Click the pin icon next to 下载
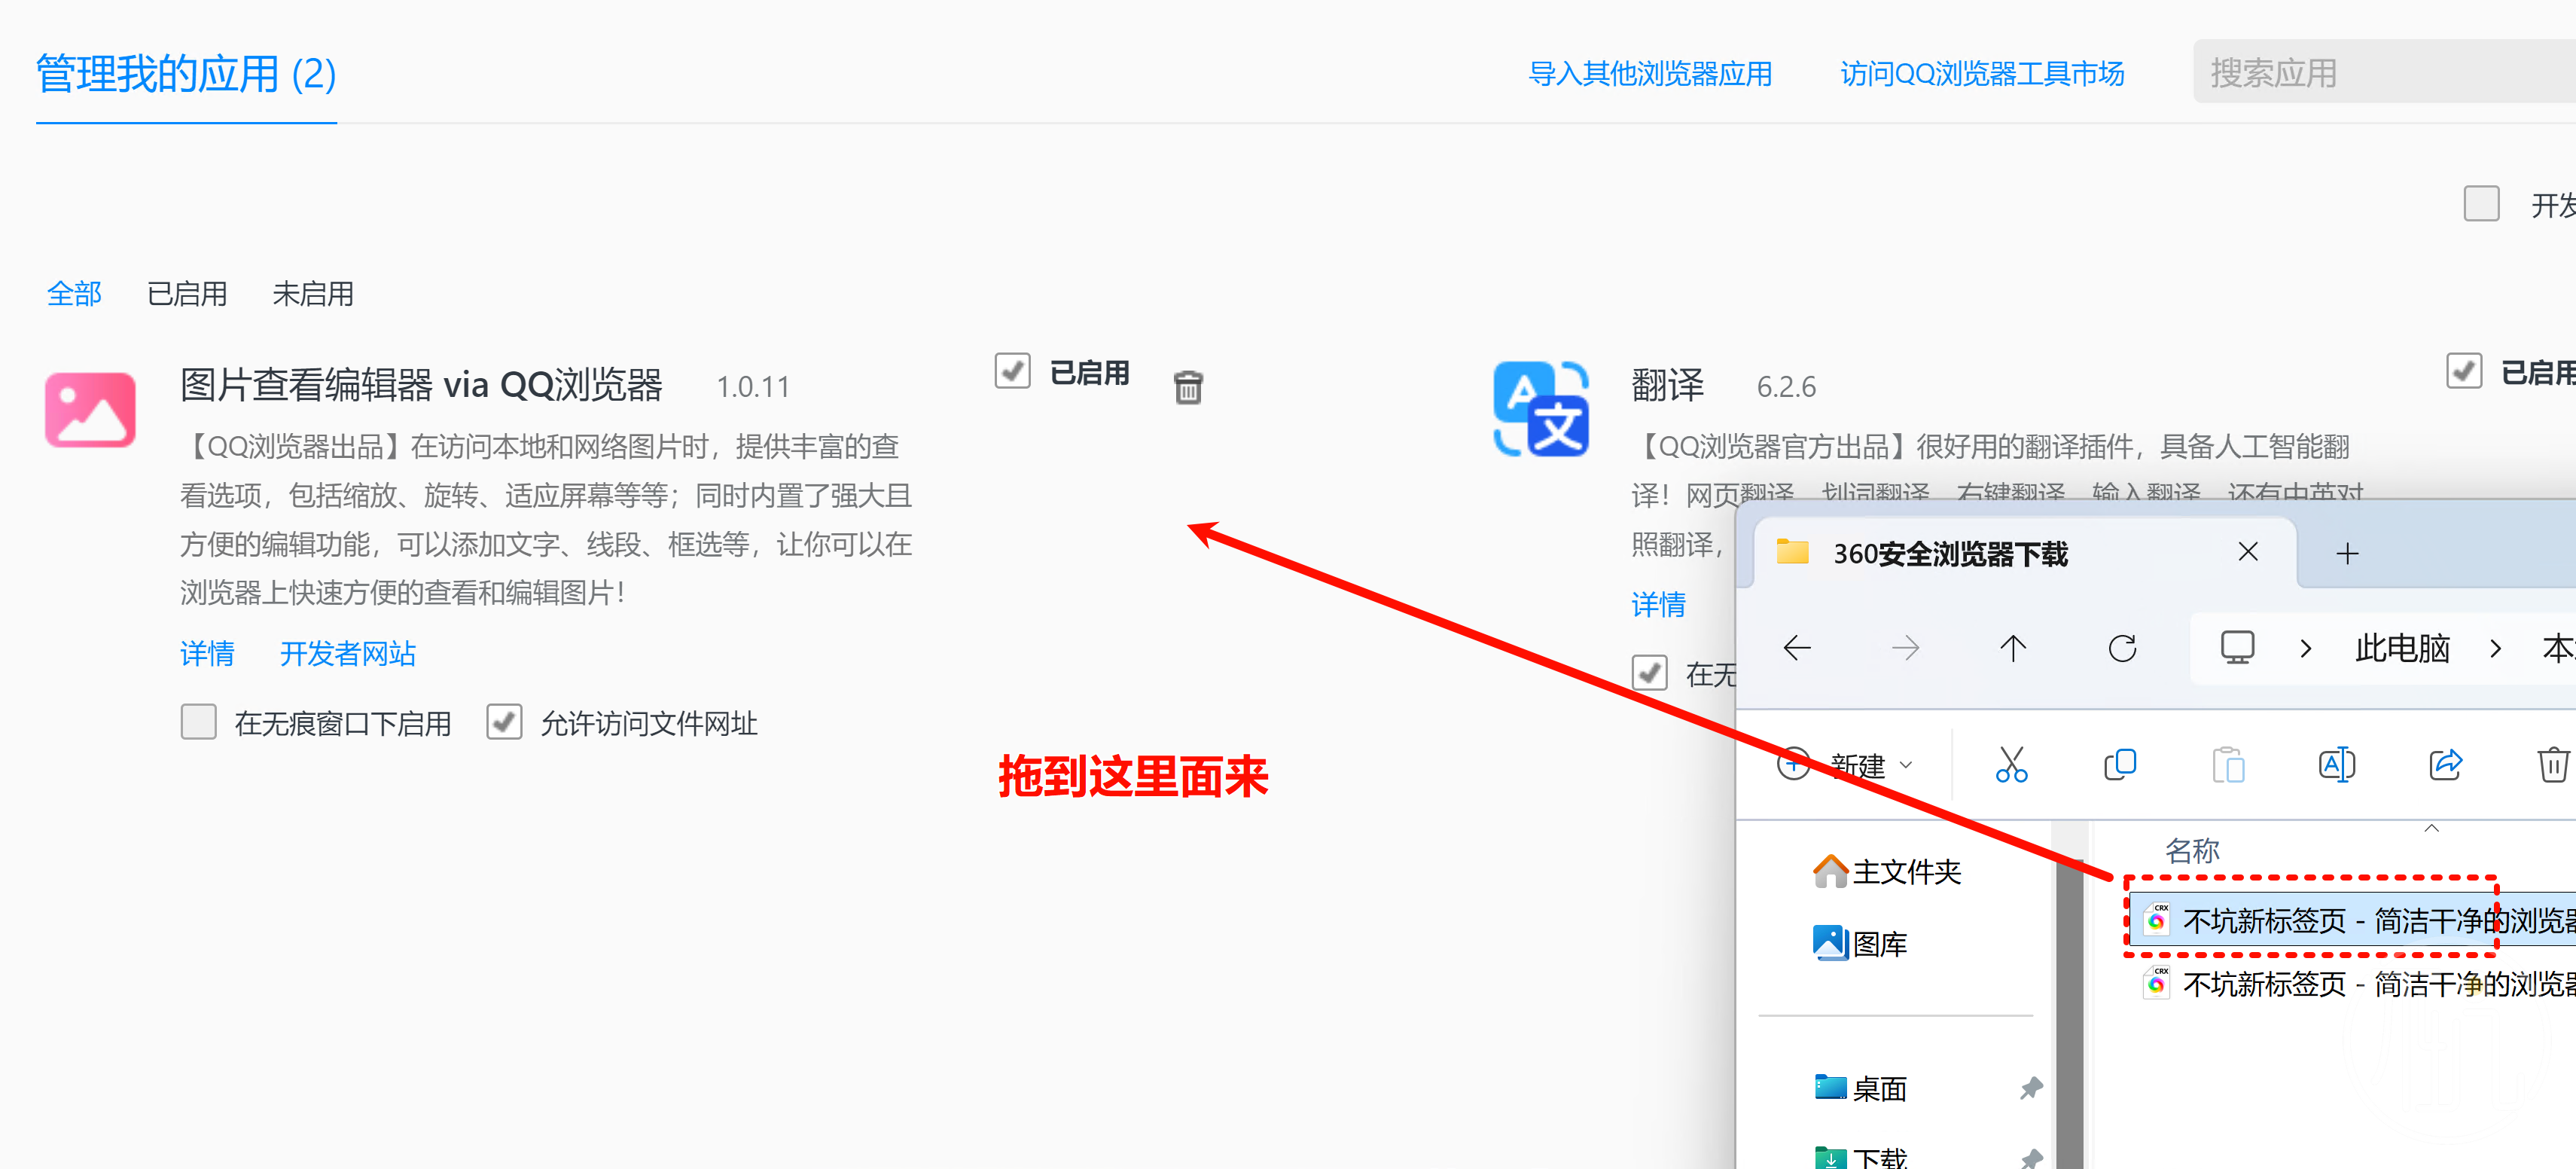 pos(2031,1159)
